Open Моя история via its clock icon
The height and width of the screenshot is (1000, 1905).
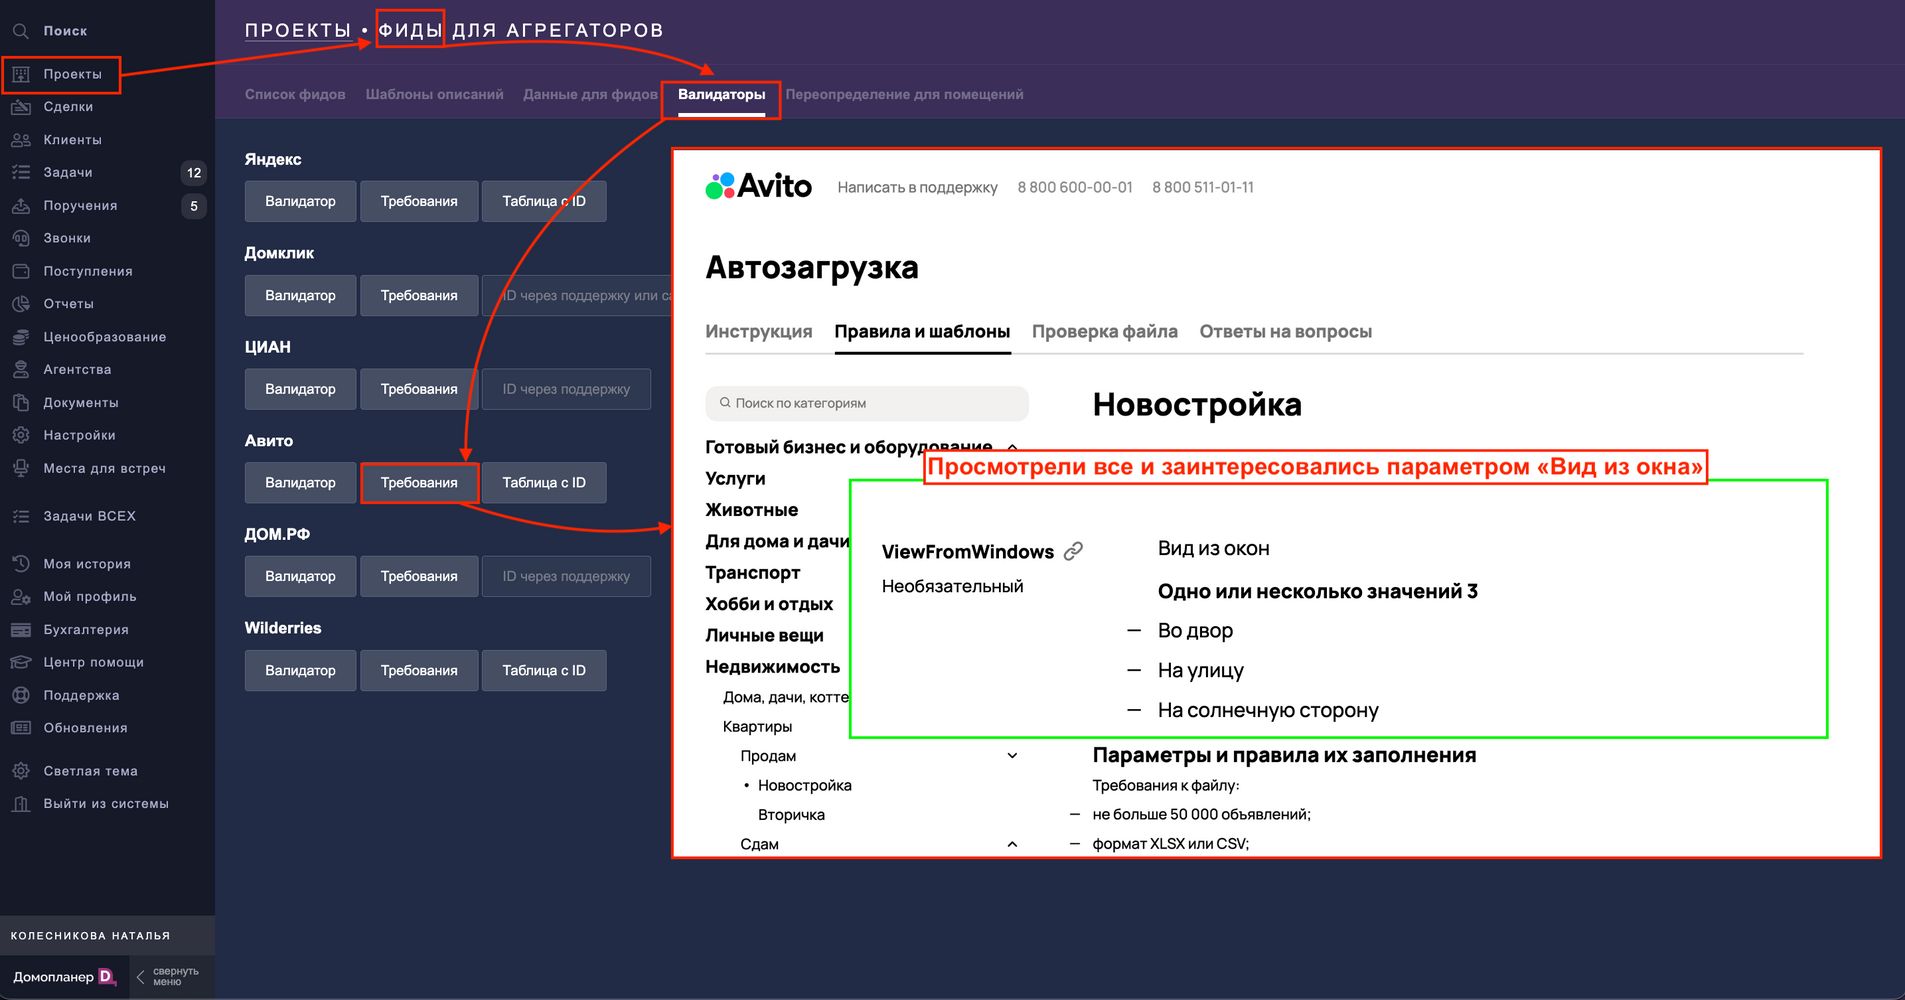pos(21,564)
